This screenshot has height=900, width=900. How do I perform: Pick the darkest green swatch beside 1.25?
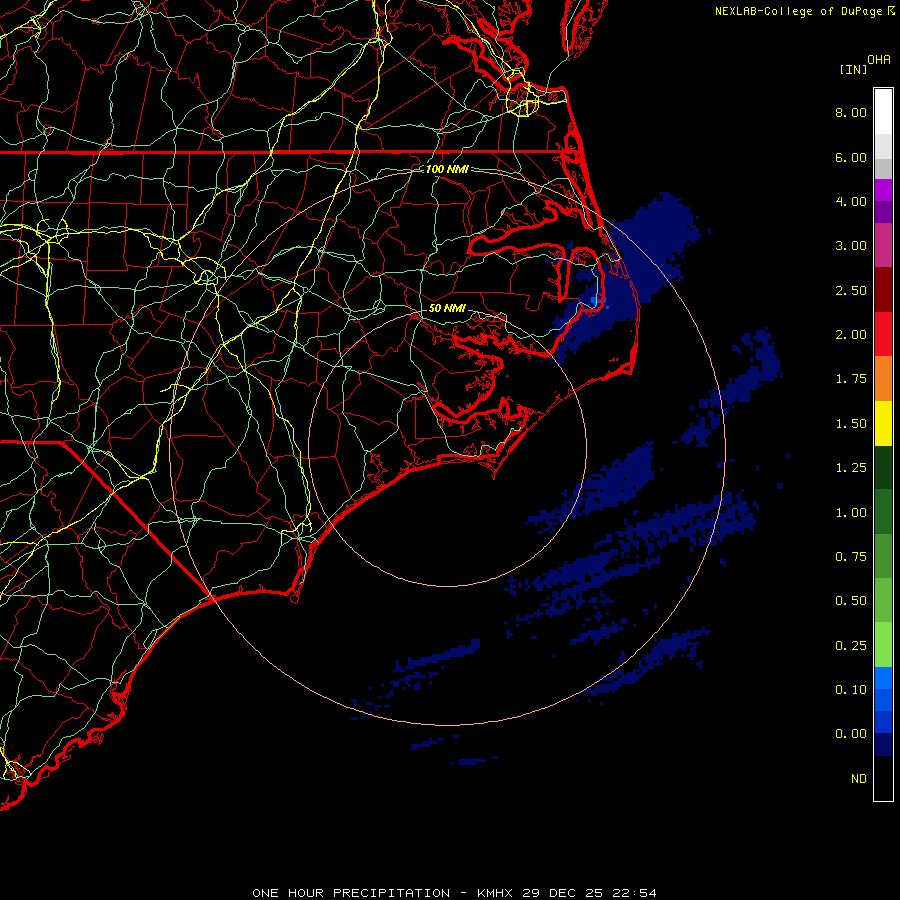[883, 468]
